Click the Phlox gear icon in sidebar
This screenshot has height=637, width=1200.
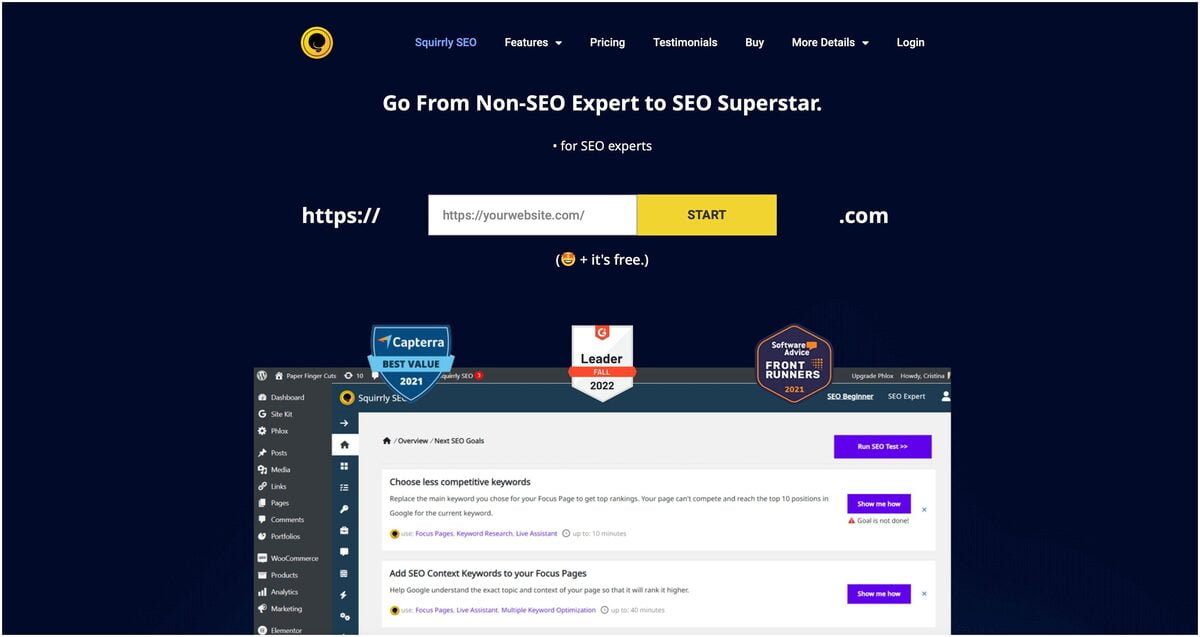[262, 431]
